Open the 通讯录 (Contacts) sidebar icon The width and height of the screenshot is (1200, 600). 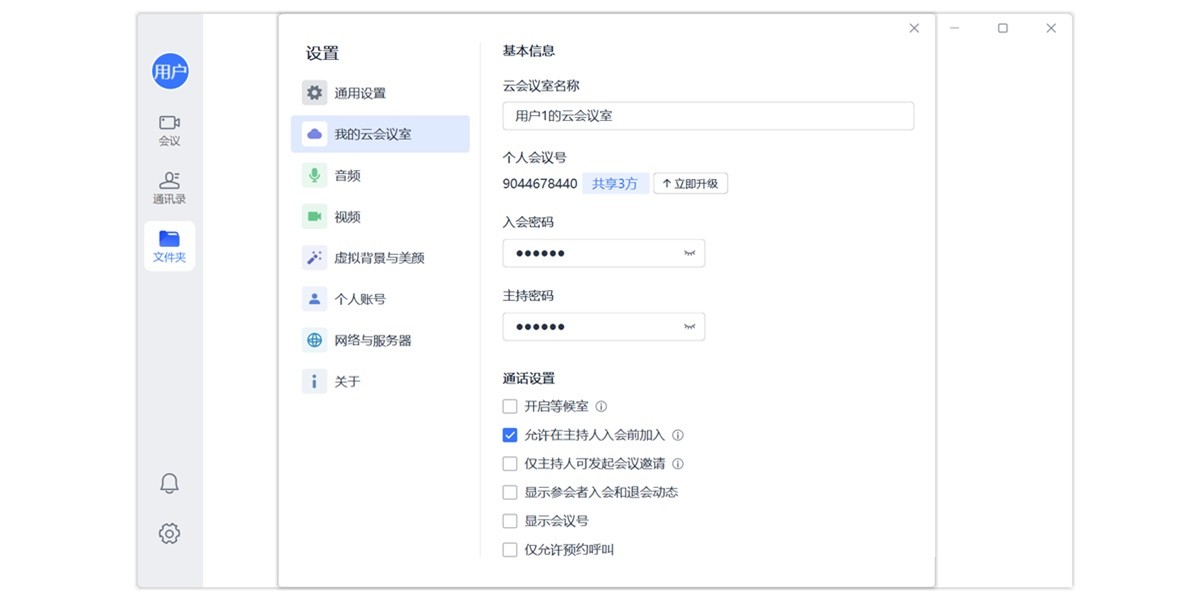[169, 186]
